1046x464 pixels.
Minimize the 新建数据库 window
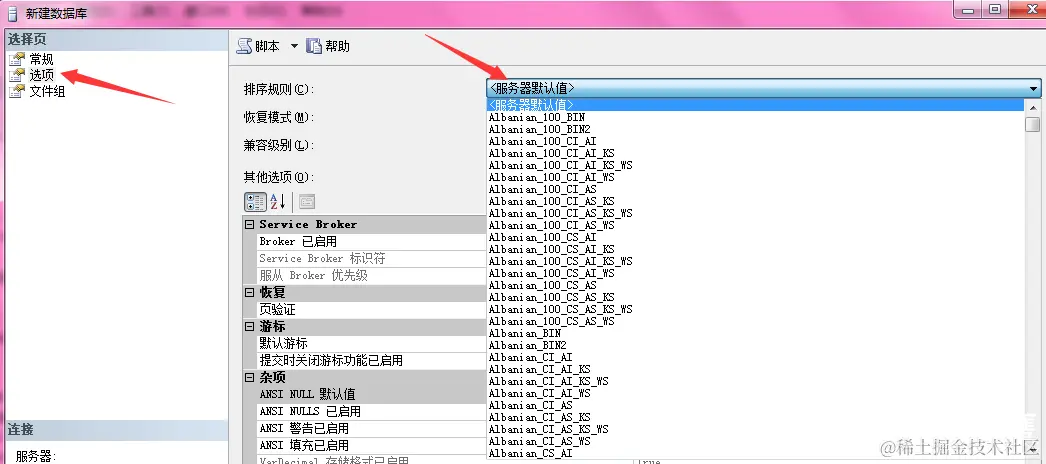pyautogui.click(x=967, y=10)
